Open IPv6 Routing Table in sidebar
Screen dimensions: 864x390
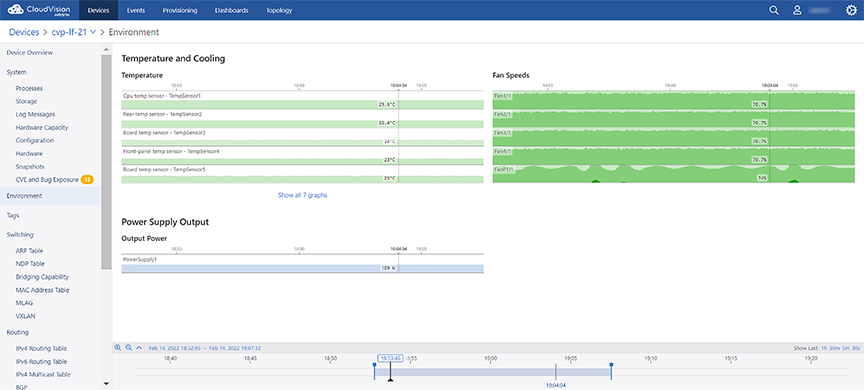tap(41, 361)
